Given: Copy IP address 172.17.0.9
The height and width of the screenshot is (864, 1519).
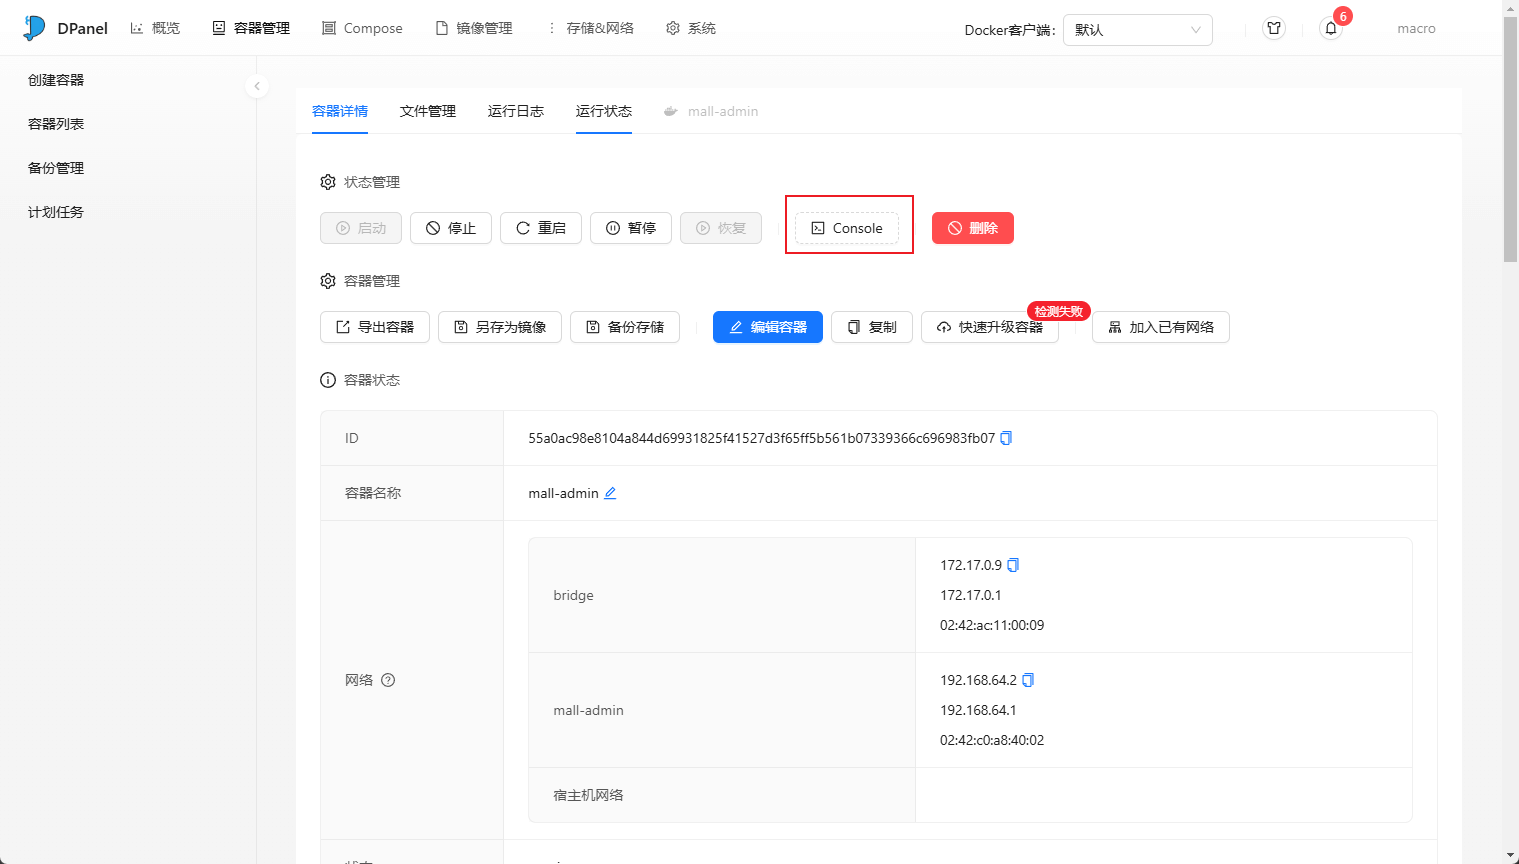Looking at the screenshot, I should tap(1013, 565).
